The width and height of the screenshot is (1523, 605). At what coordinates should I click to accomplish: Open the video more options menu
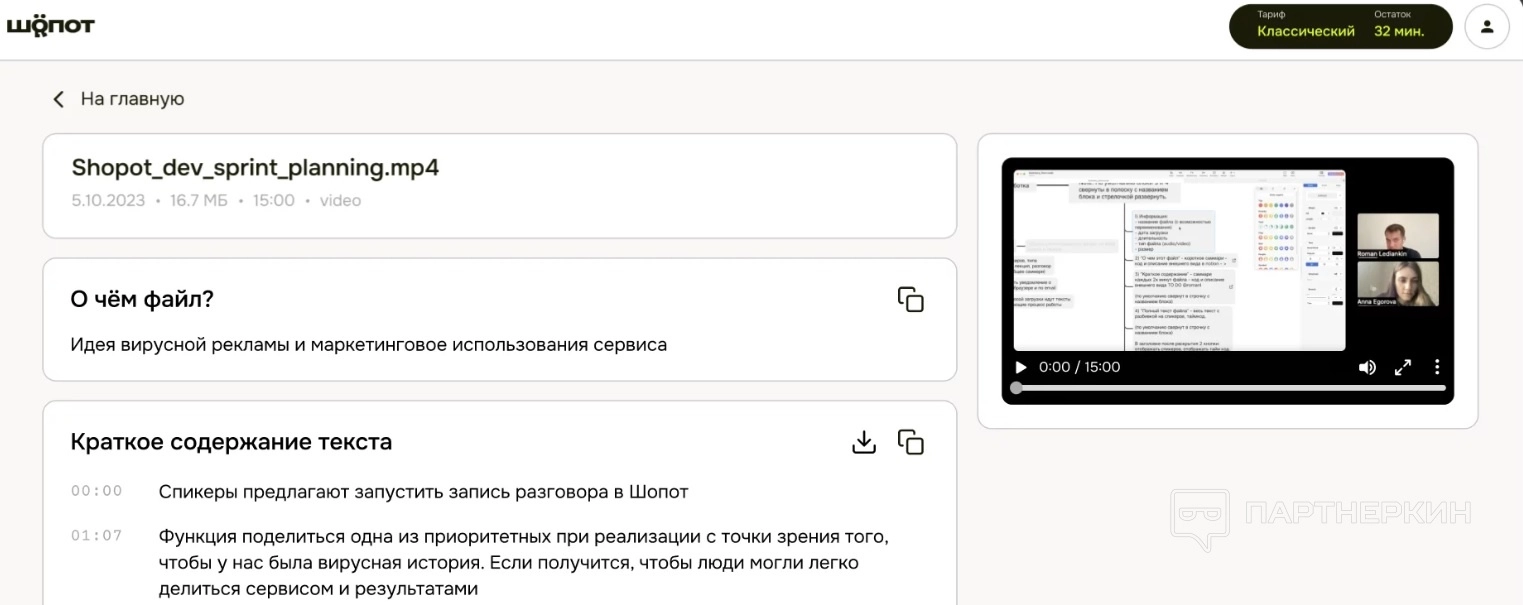coord(1437,367)
